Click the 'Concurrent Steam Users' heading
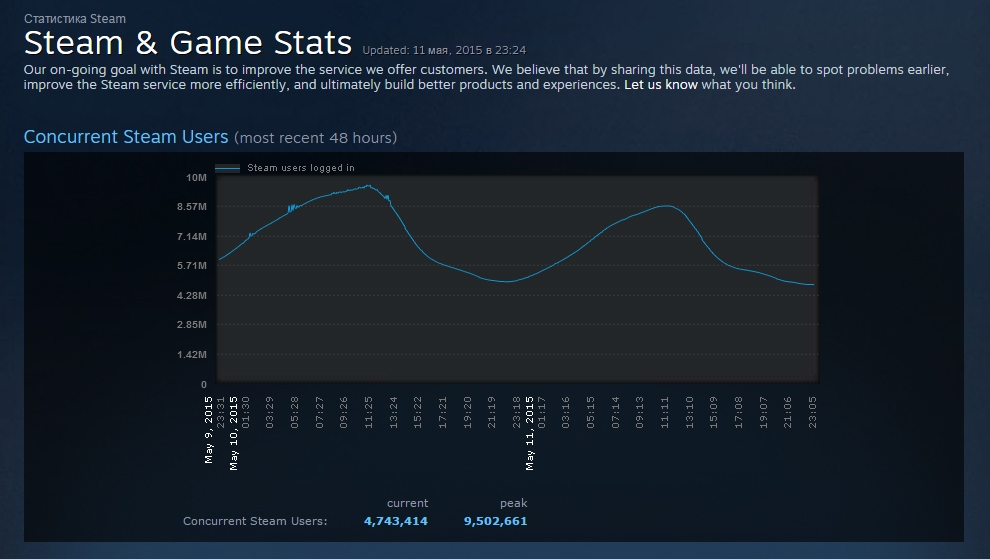Screen dimensions: 990x559 point(126,136)
